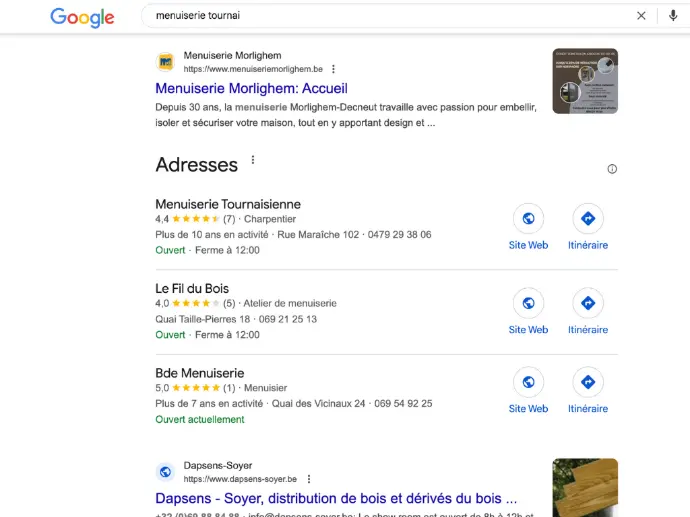The height and width of the screenshot is (517, 690).
Task: Click the https://www.menuiseriemorlighem.be URL
Action: pyautogui.click(x=253, y=69)
